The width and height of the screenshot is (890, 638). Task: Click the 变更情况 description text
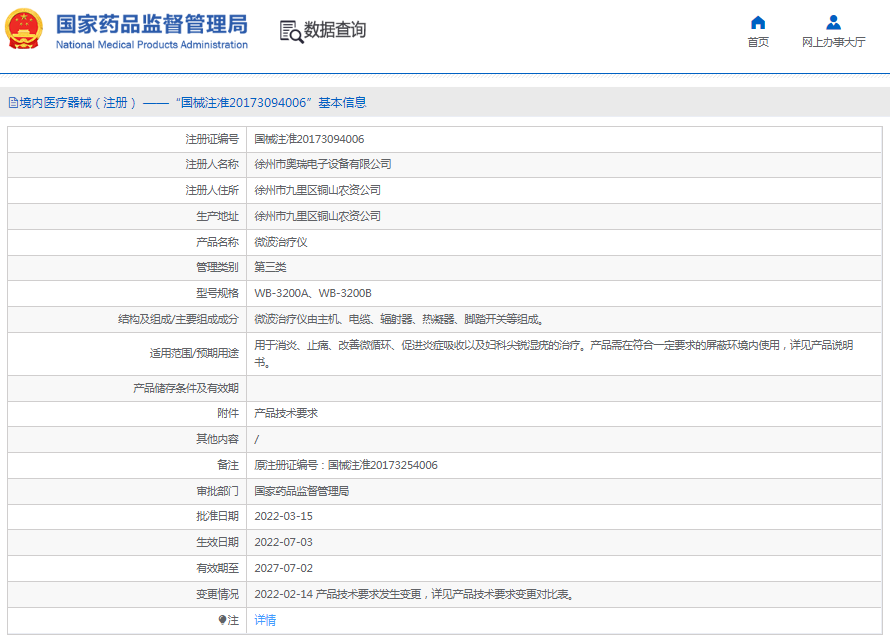(x=414, y=594)
